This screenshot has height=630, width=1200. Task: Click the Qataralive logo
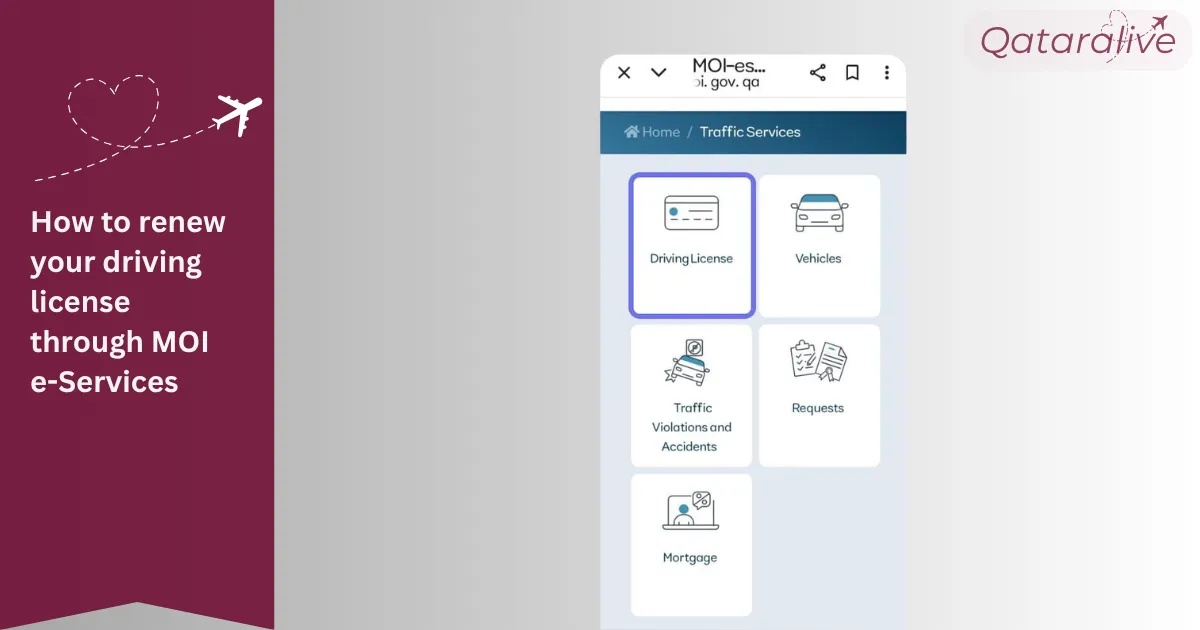click(1078, 39)
